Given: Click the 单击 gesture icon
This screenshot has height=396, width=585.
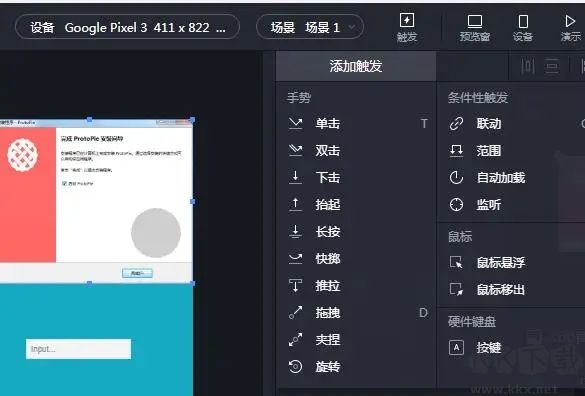Looking at the screenshot, I should tap(295, 124).
